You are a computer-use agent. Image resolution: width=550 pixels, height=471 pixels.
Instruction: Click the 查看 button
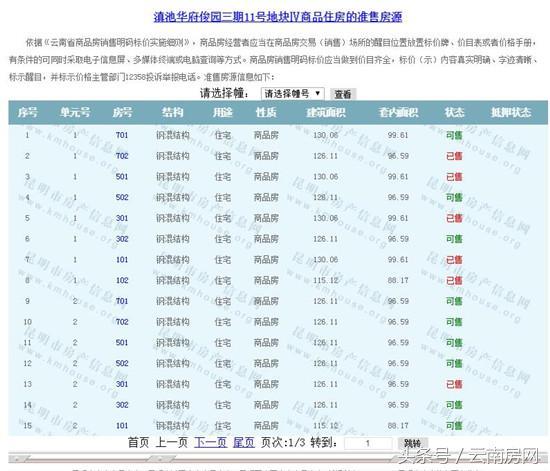(x=343, y=94)
